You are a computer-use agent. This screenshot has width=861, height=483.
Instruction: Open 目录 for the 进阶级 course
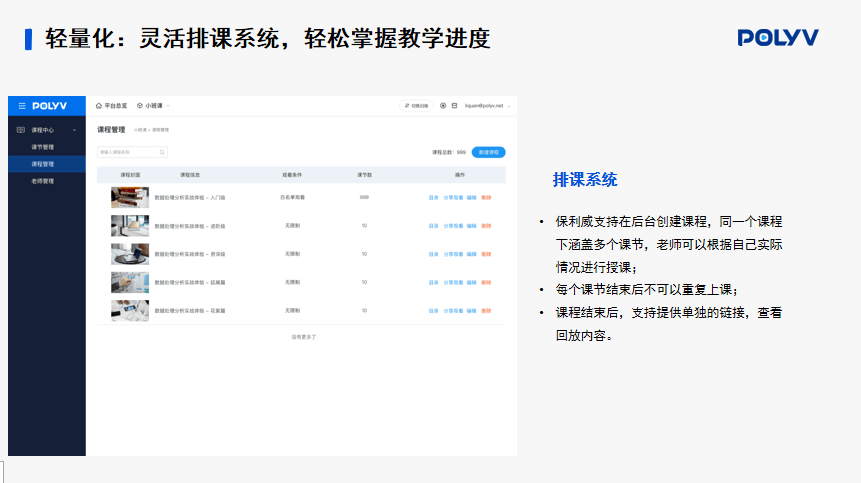coord(434,226)
